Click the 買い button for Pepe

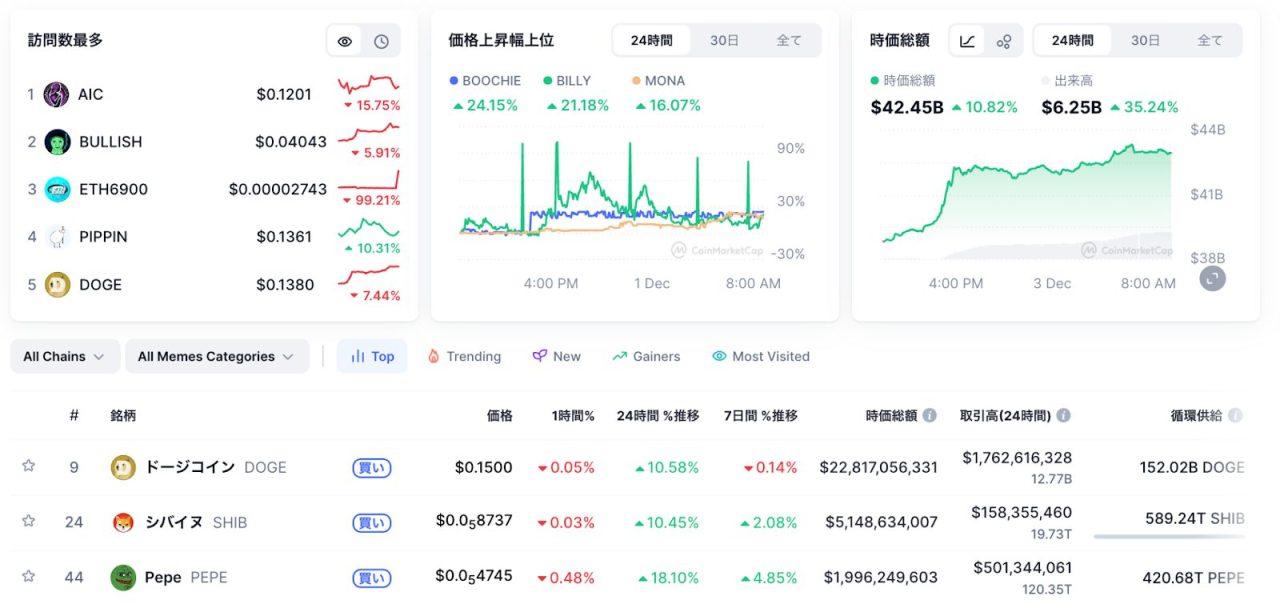pos(371,577)
